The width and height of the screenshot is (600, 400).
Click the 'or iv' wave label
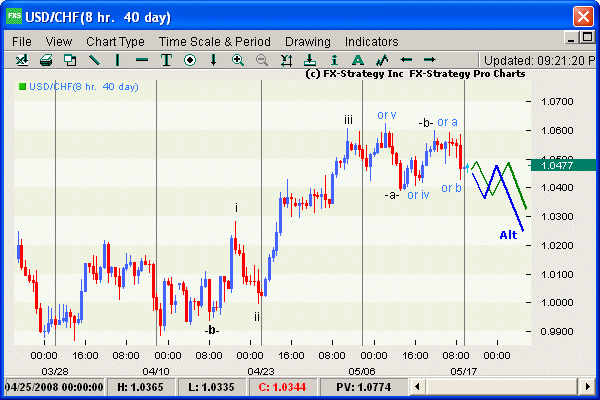point(418,195)
